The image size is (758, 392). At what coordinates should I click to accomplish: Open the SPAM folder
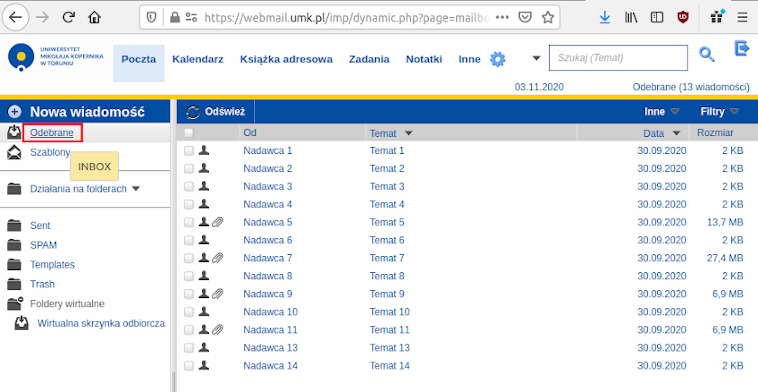click(x=44, y=245)
